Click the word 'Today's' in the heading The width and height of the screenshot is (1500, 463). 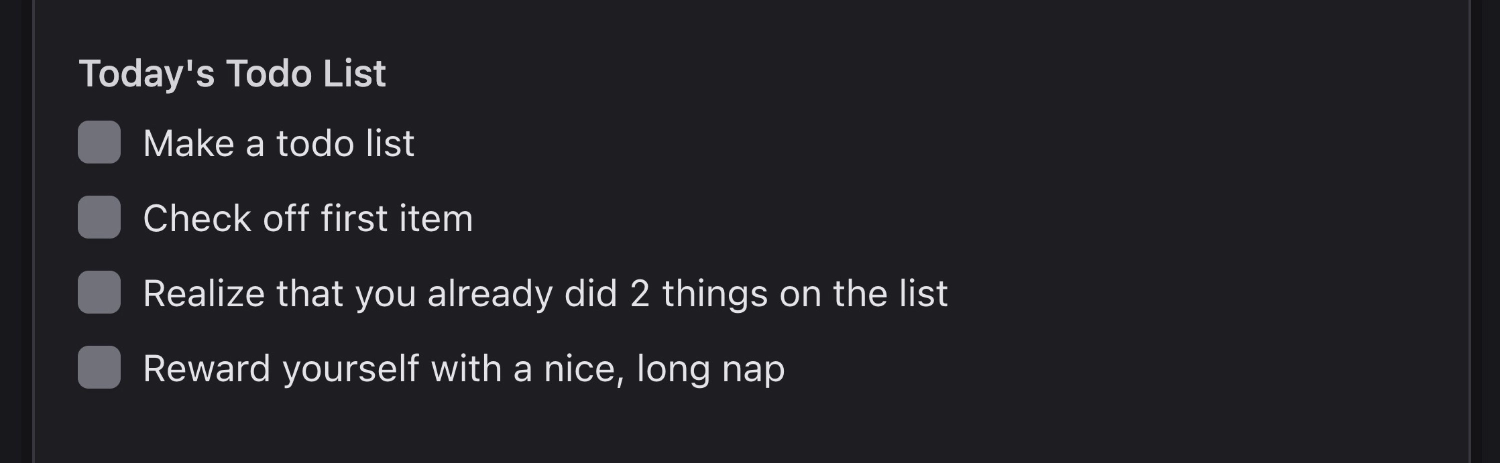(x=146, y=74)
